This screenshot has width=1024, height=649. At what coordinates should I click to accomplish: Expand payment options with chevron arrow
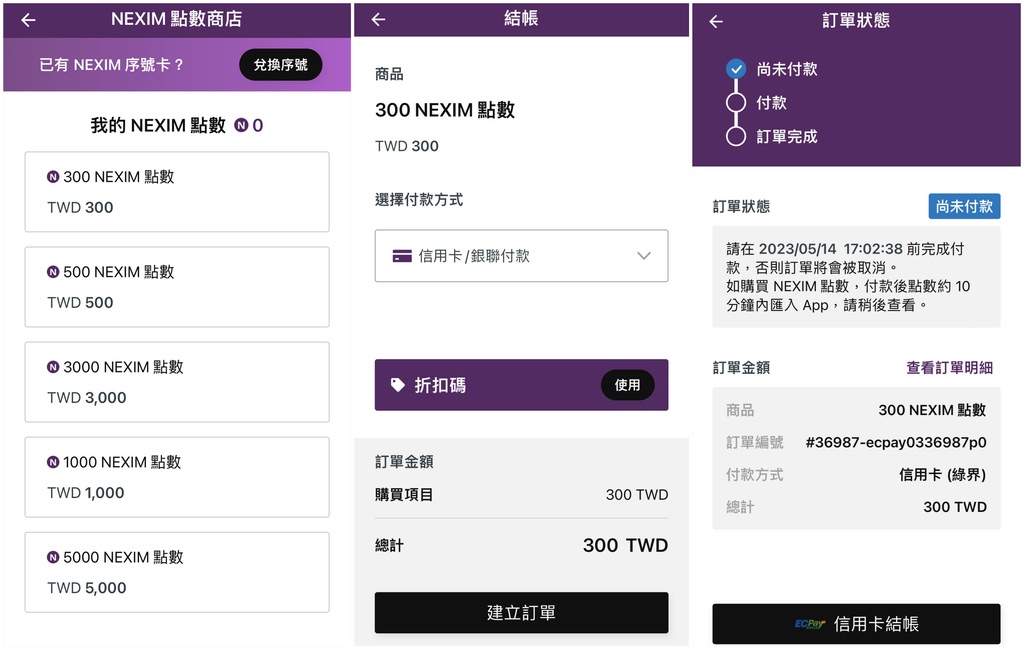tap(644, 256)
